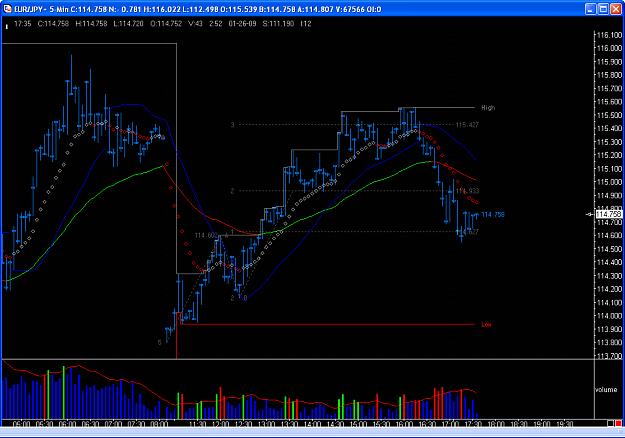625x438 pixels.
Task: Click the H:114.758 value in data row
Action: (x=91, y=24)
